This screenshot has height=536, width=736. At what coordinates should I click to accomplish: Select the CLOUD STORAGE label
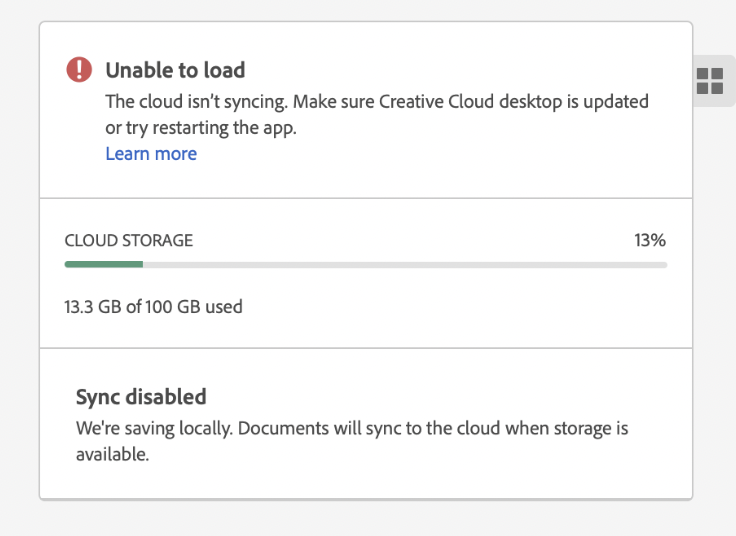[129, 241]
